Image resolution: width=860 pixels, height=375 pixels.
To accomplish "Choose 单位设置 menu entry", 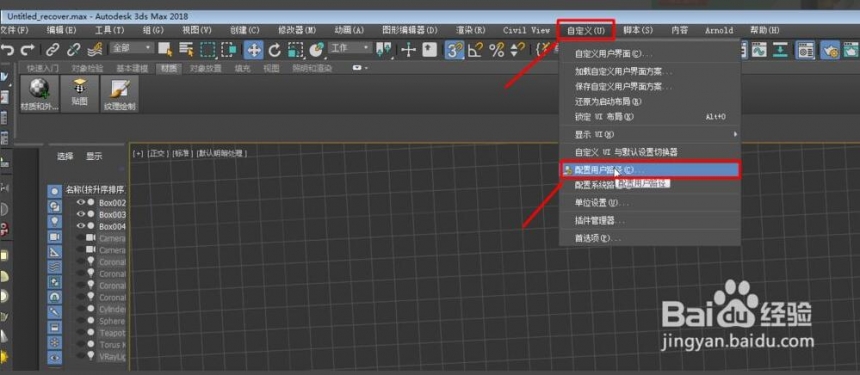I will pyautogui.click(x=650, y=203).
